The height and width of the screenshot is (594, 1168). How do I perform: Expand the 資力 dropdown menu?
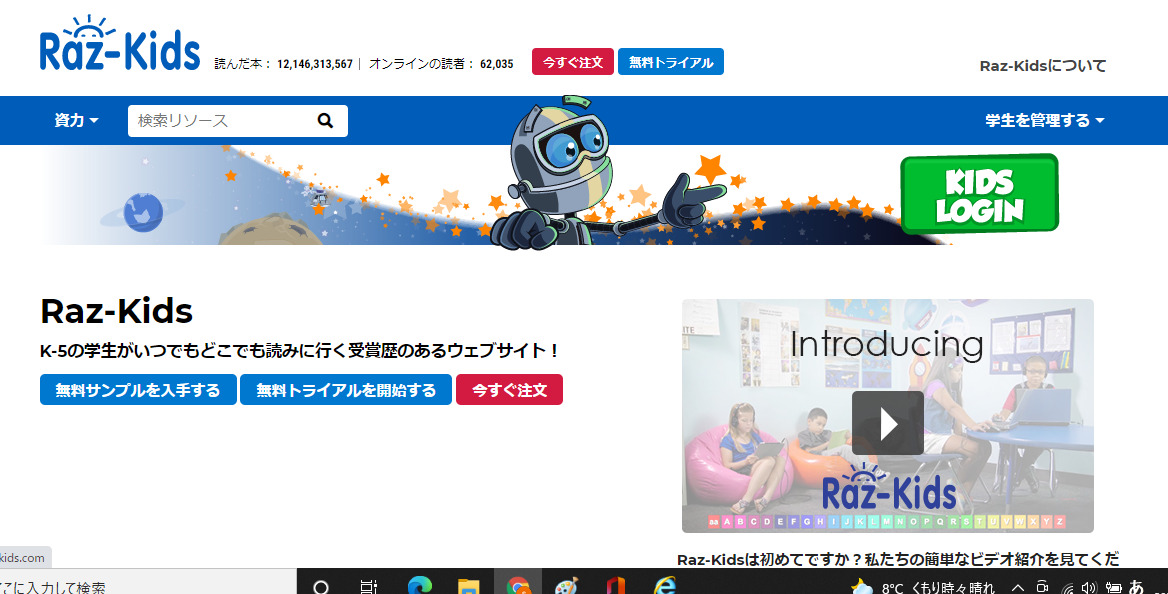pos(76,121)
